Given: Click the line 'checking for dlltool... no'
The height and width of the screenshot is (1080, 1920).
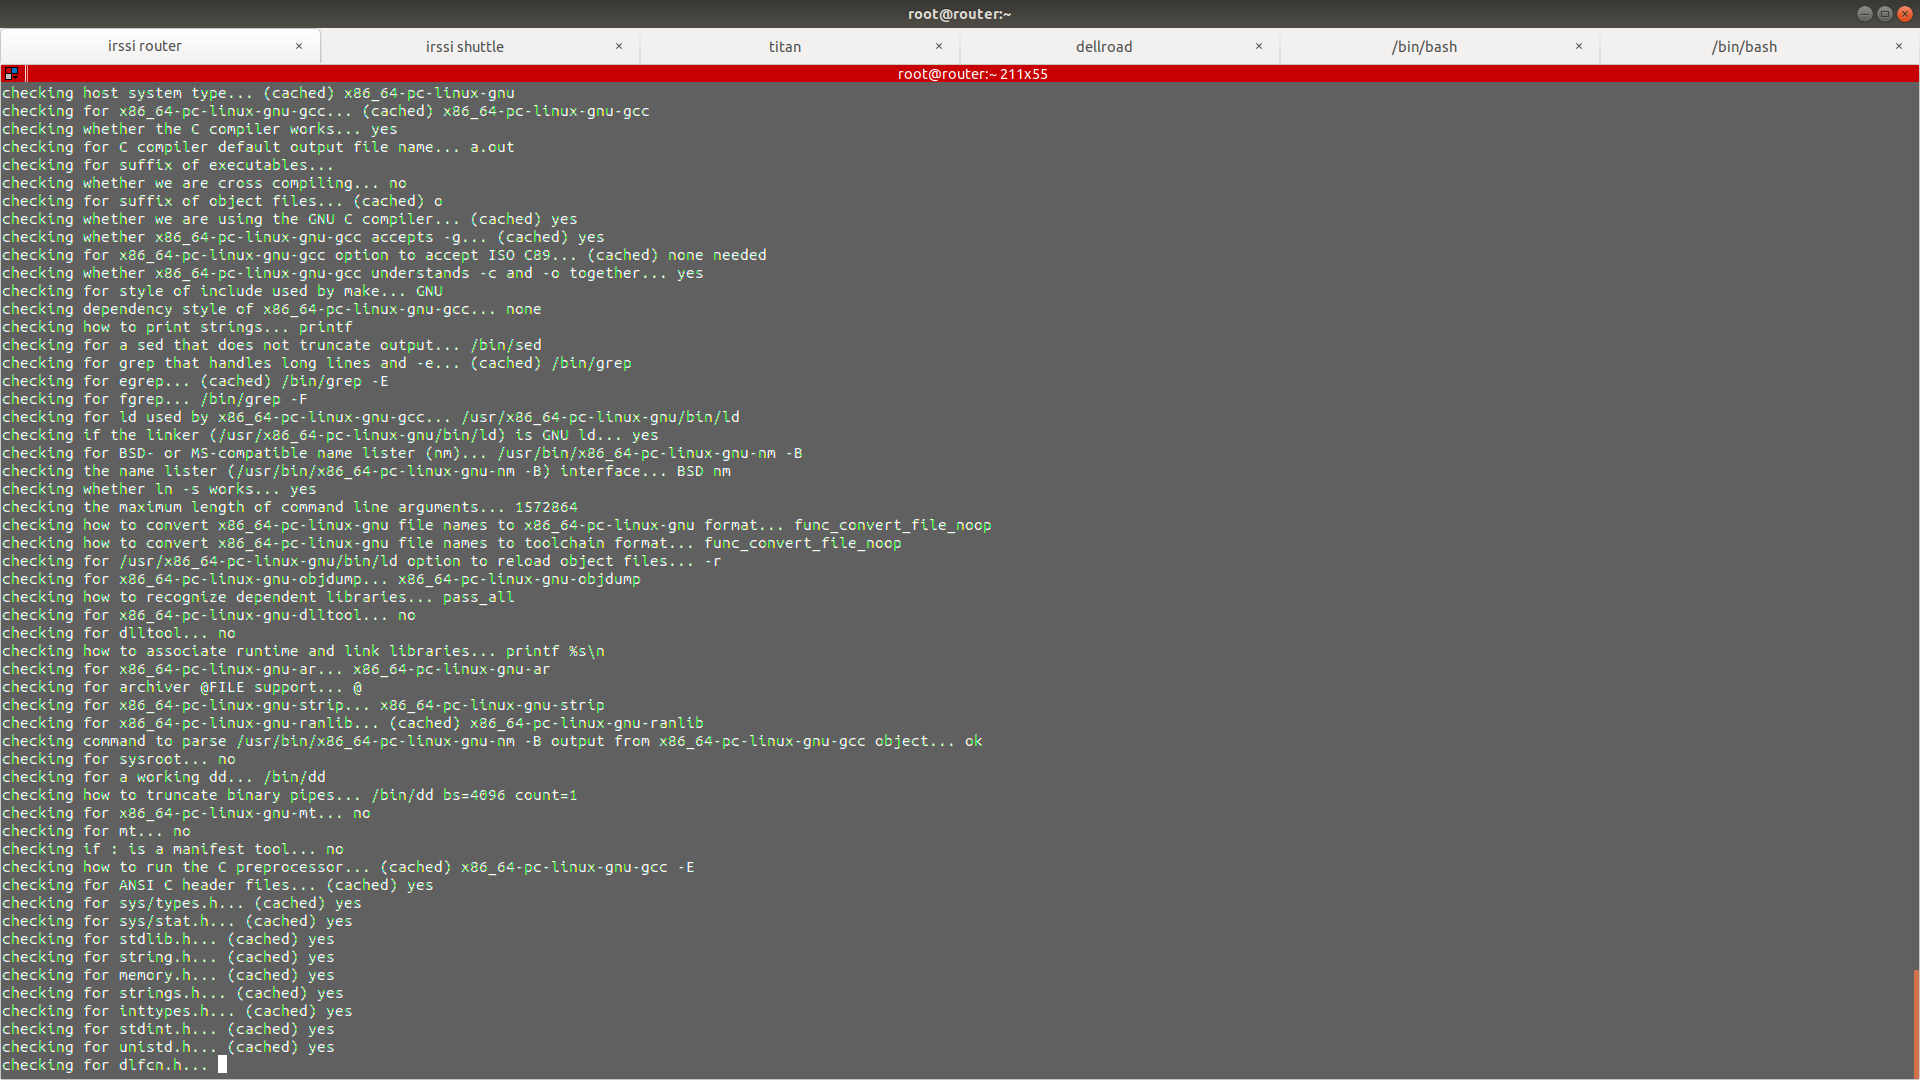Looking at the screenshot, I should (x=119, y=633).
